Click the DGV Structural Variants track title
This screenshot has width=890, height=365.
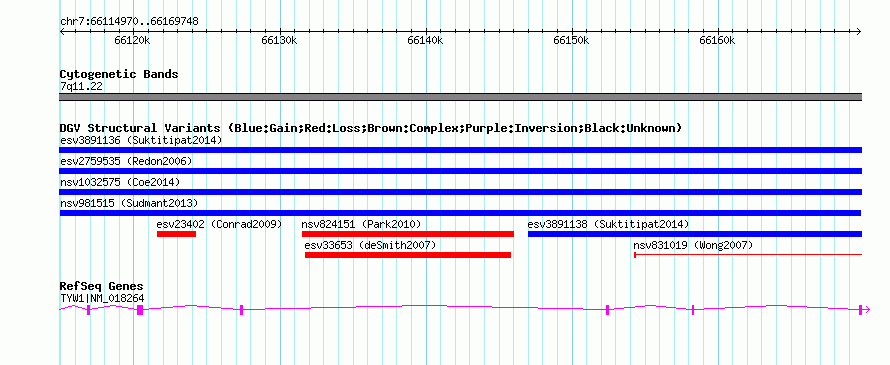click(371, 128)
